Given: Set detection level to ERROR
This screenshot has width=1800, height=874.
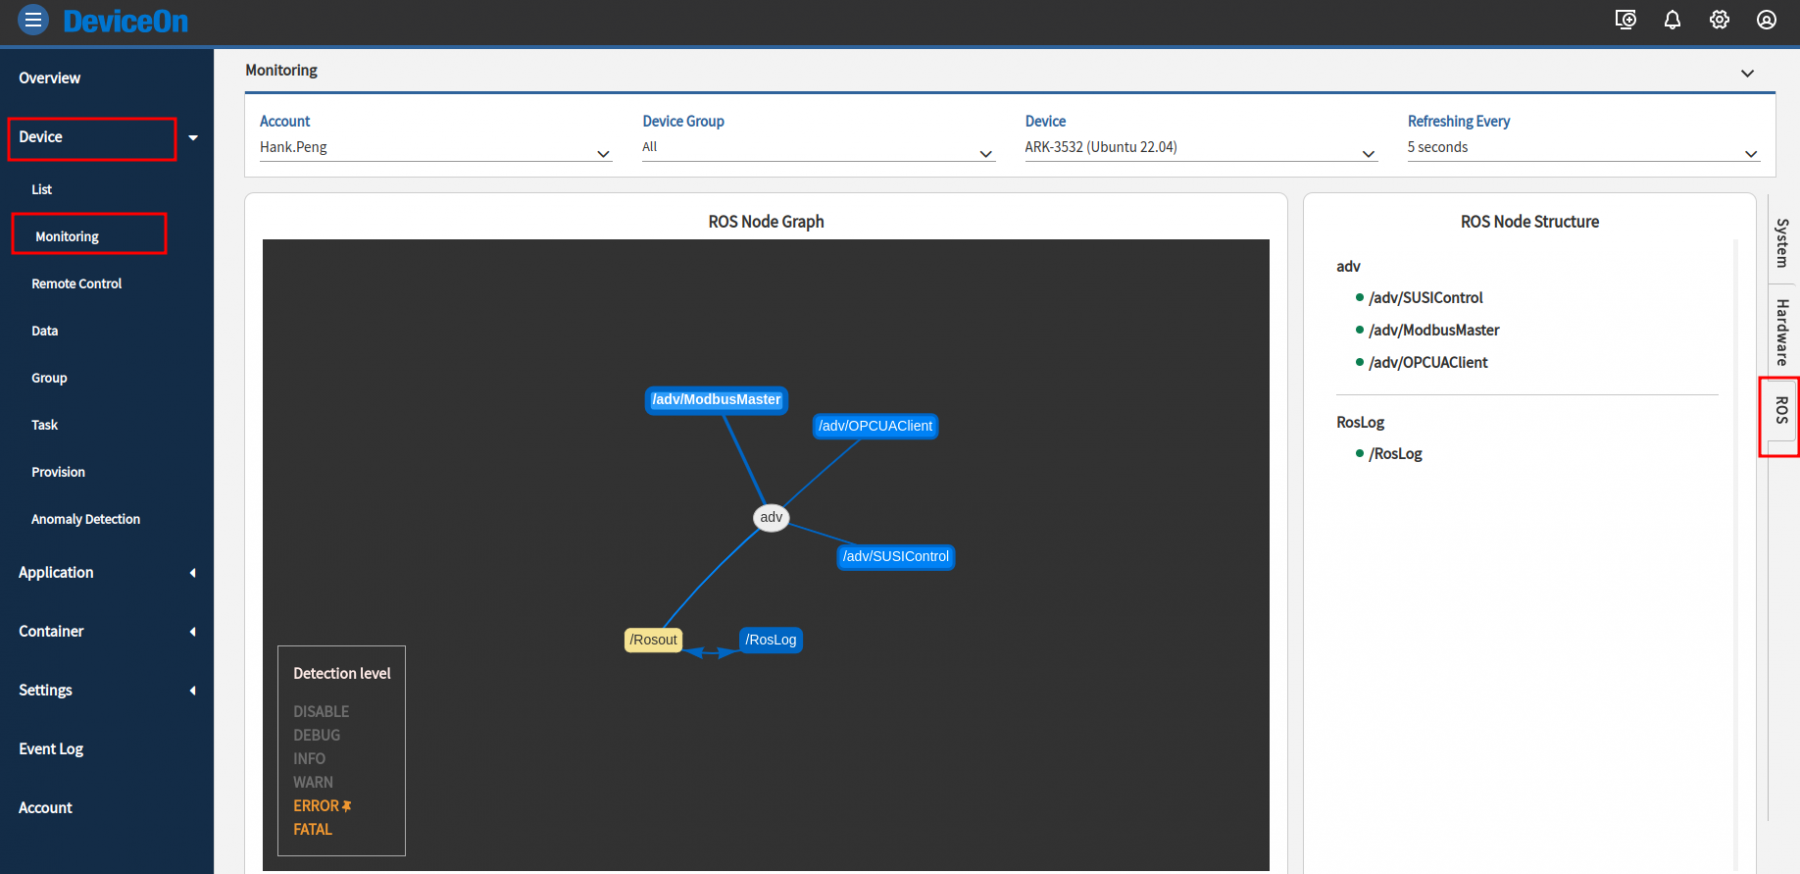Looking at the screenshot, I should coord(316,806).
